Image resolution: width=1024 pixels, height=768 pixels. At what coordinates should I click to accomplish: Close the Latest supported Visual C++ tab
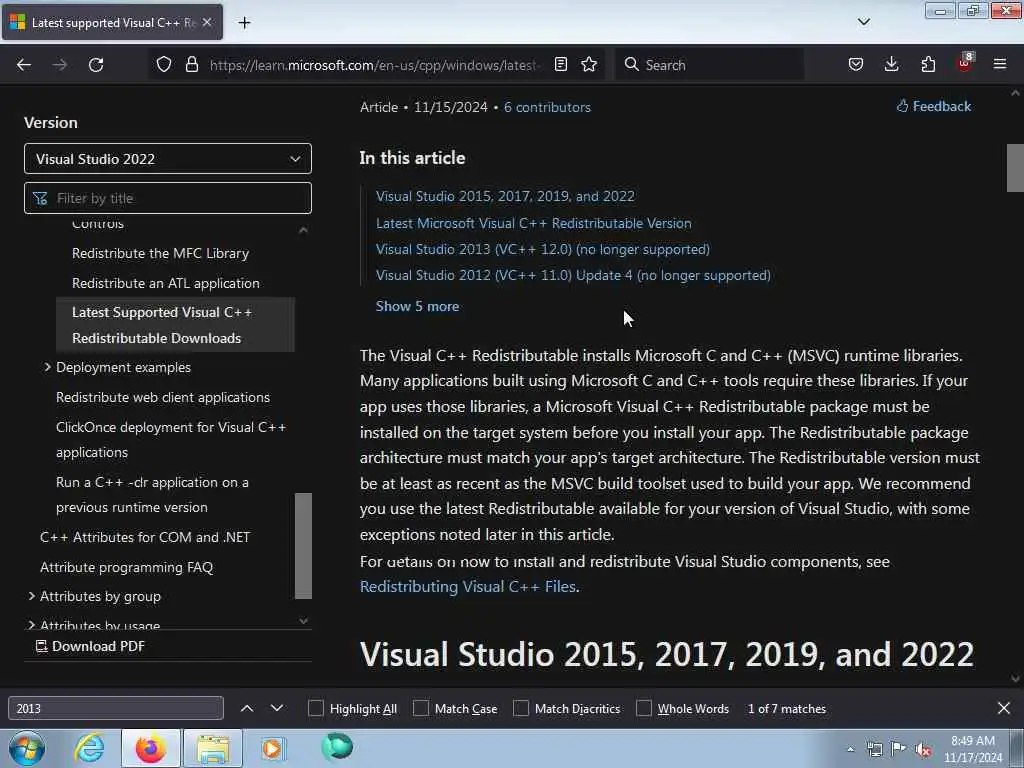(x=207, y=22)
